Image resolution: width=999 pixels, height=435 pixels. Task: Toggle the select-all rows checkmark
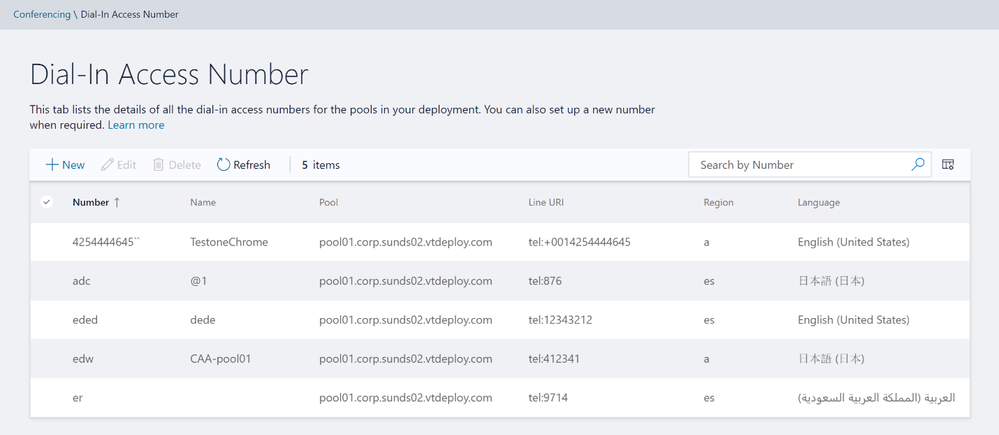(x=46, y=202)
